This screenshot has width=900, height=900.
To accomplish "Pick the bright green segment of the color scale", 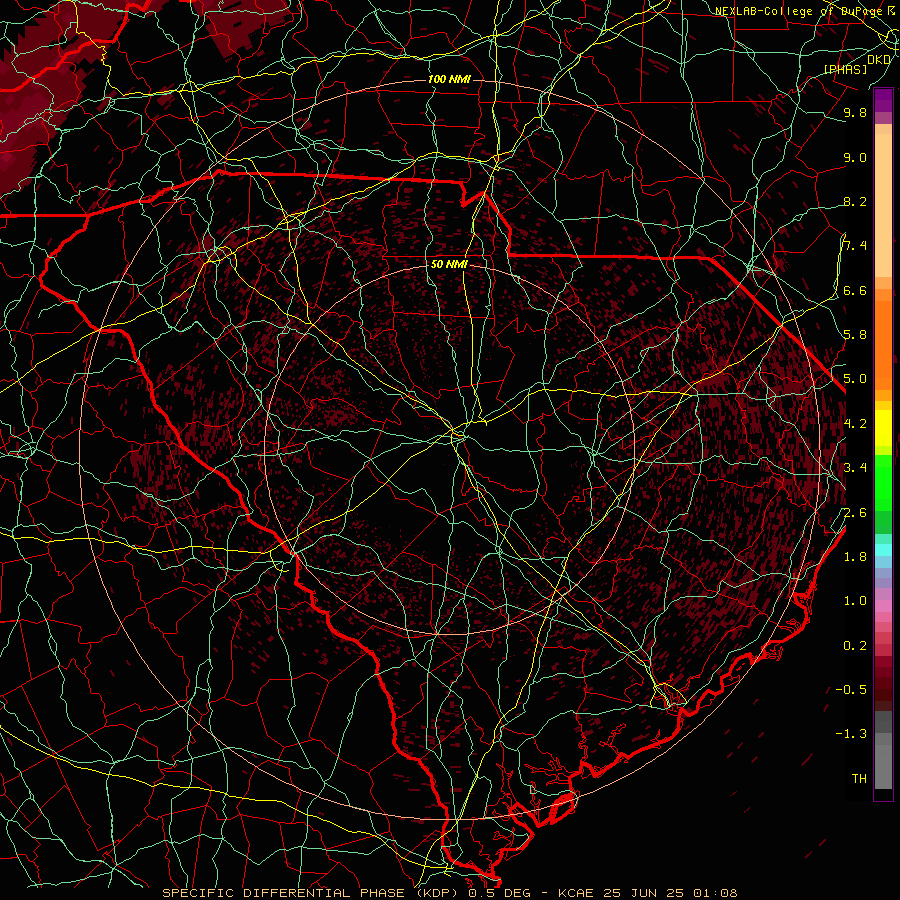I will coord(883,481).
